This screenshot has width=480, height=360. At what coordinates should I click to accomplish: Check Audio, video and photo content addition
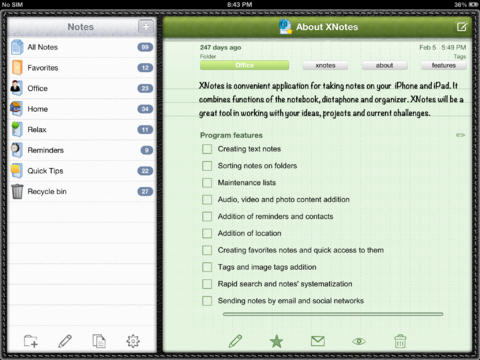(x=207, y=199)
